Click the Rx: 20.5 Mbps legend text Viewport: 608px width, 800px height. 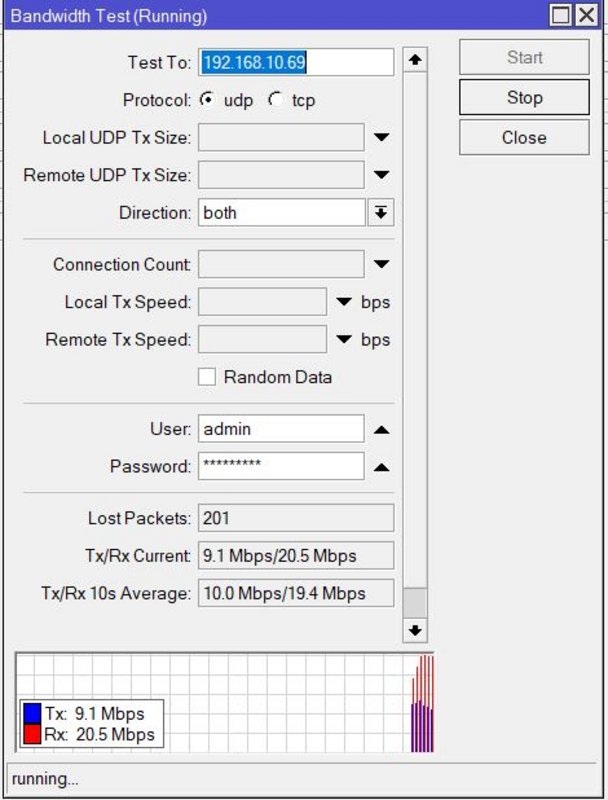[99, 734]
